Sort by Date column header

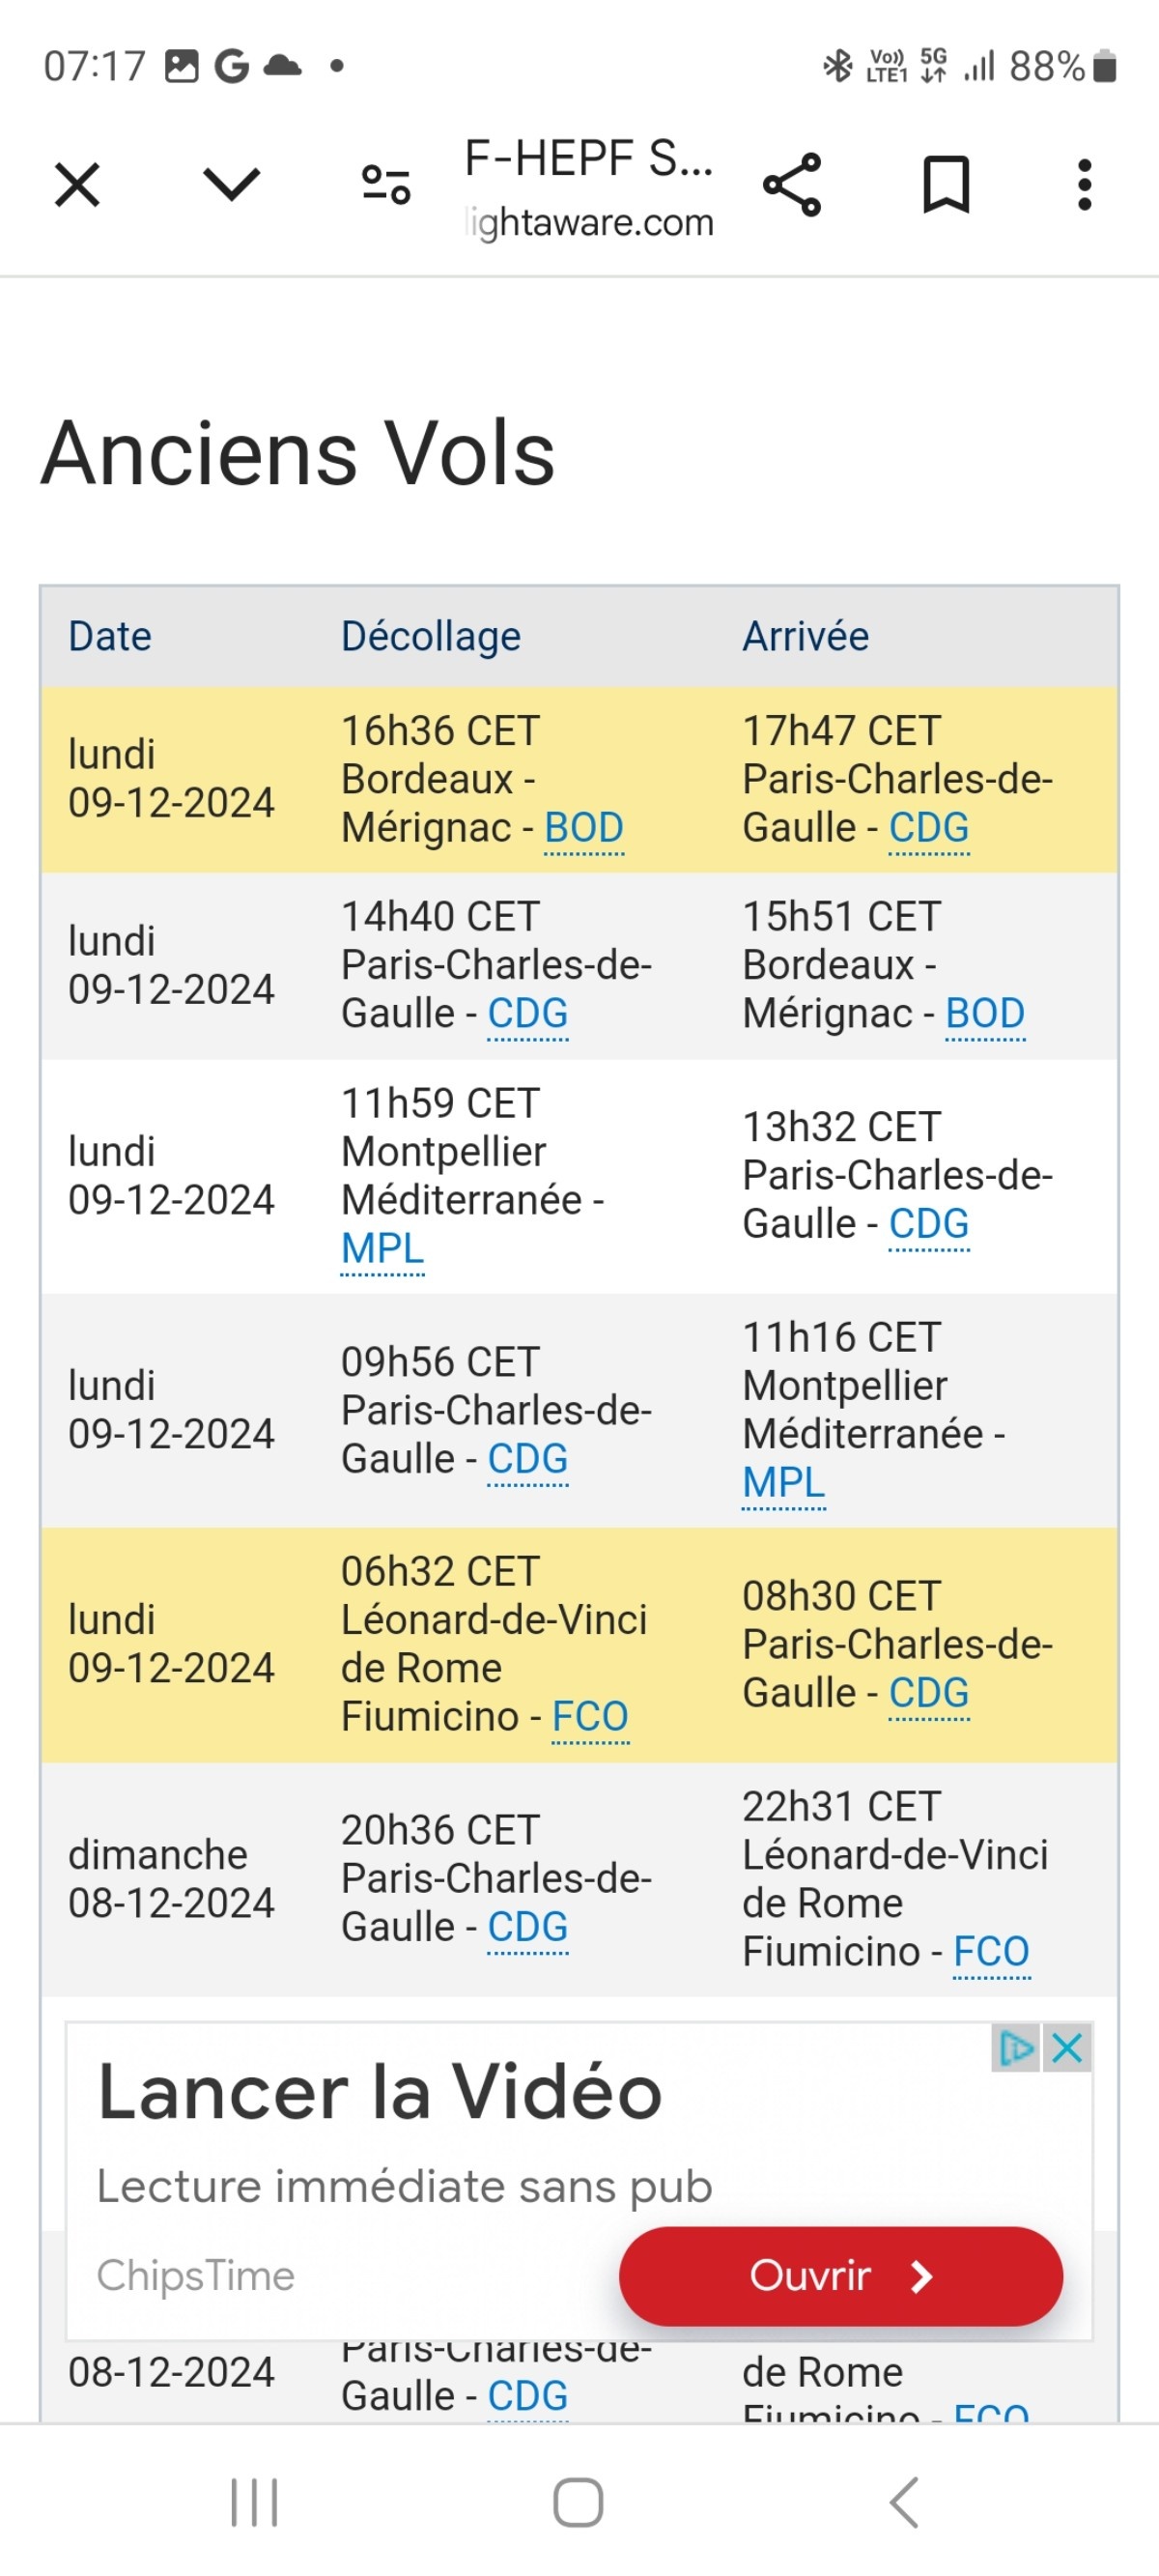(110, 636)
